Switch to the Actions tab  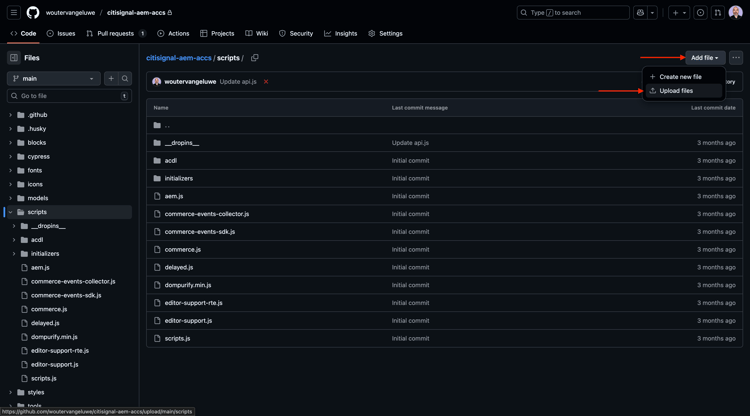[173, 33]
